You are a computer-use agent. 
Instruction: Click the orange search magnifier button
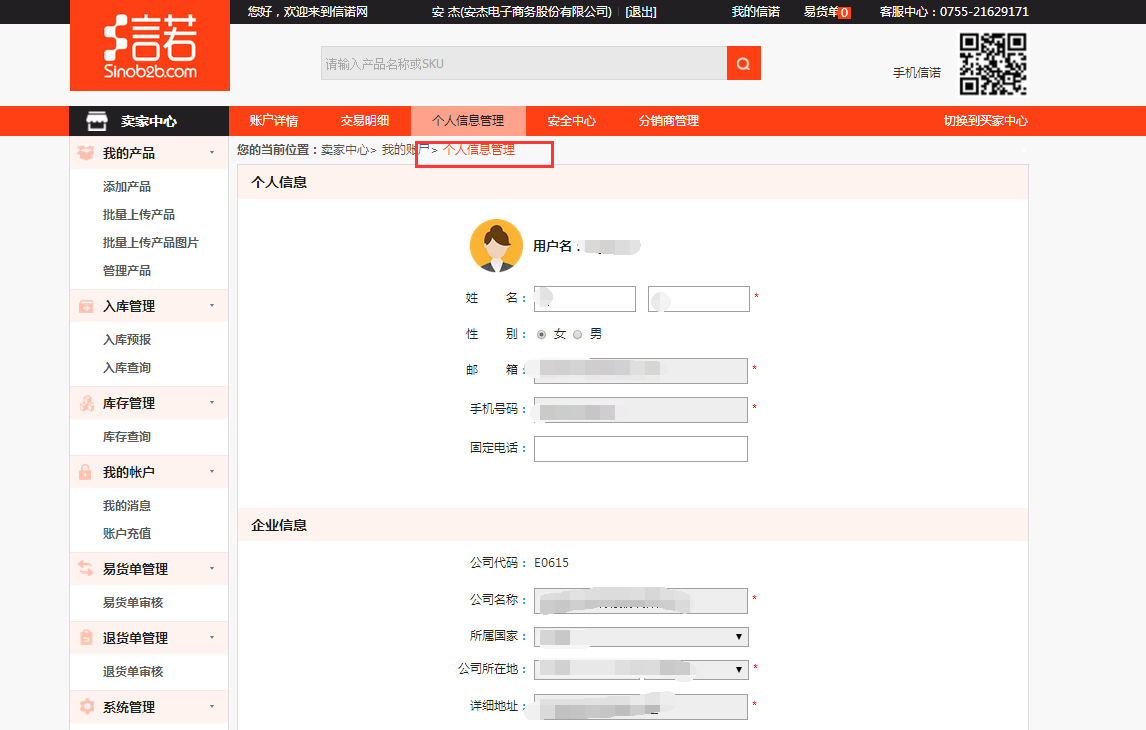point(743,63)
